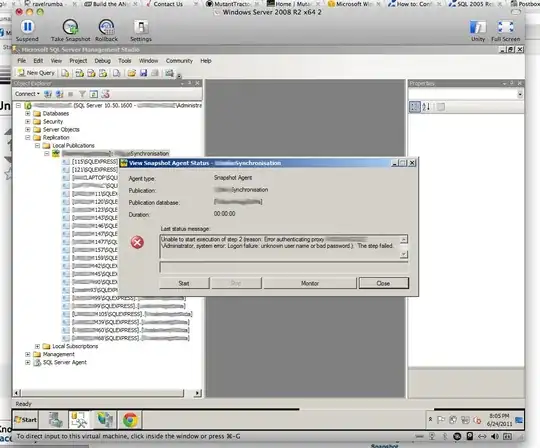This screenshot has width=540, height=448.
Task: Open the Debug menu
Action: (103, 61)
